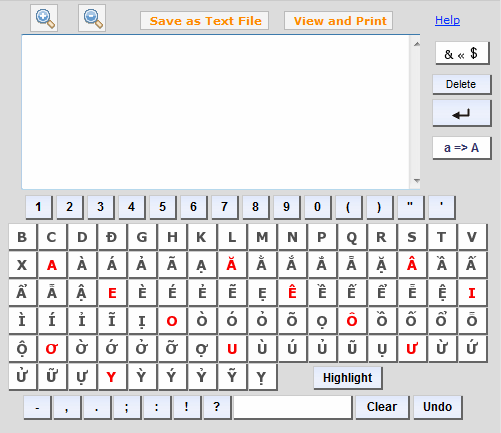This screenshot has width=501, height=433.
Task: Click the zoom out magnifier icon
Action: 92,18
